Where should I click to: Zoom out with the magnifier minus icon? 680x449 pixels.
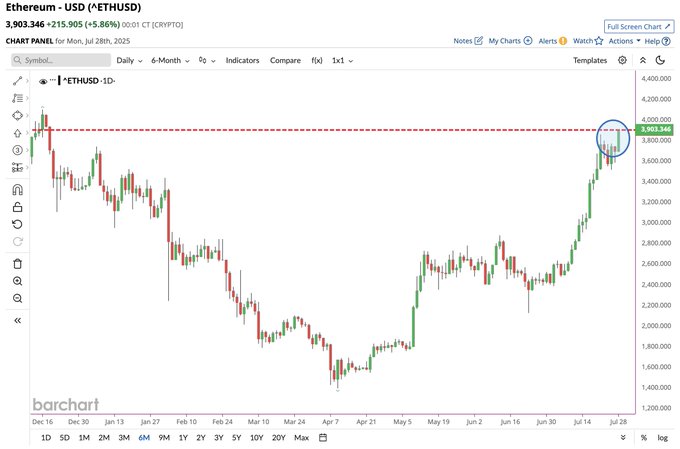(17, 298)
